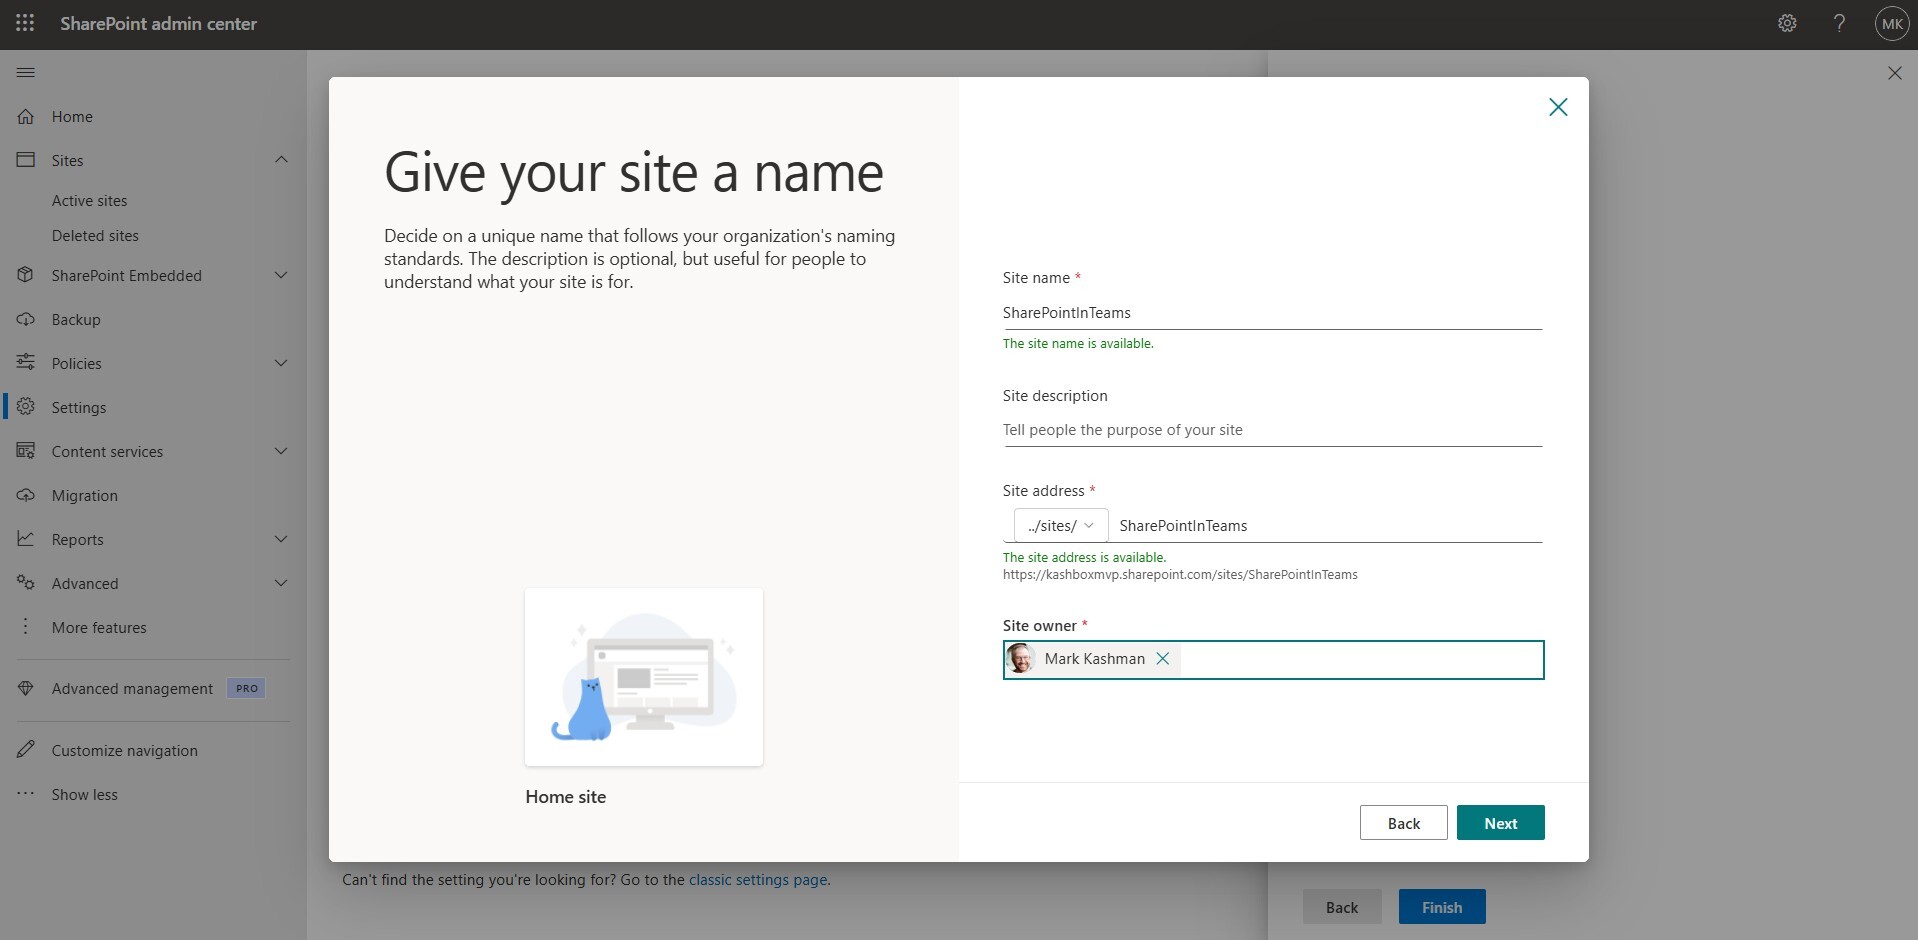
Task: Open the help question mark icon
Action: 1839,23
